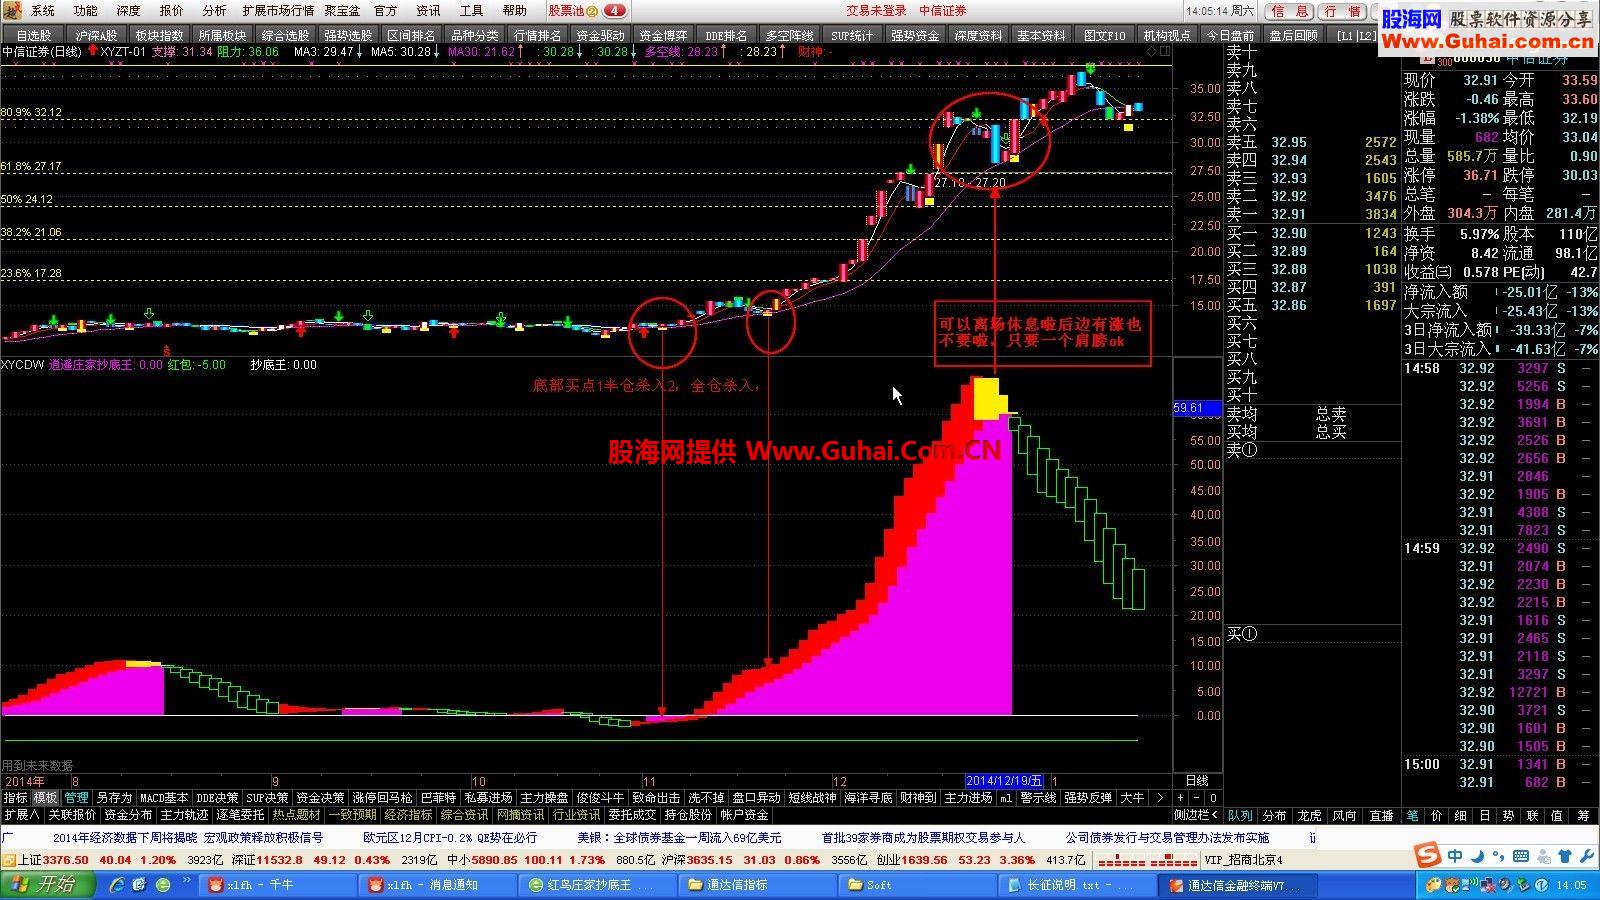The height and width of the screenshot is (900, 1600).
Task: Open the 股票池 stock pool button
Action: coord(573,10)
